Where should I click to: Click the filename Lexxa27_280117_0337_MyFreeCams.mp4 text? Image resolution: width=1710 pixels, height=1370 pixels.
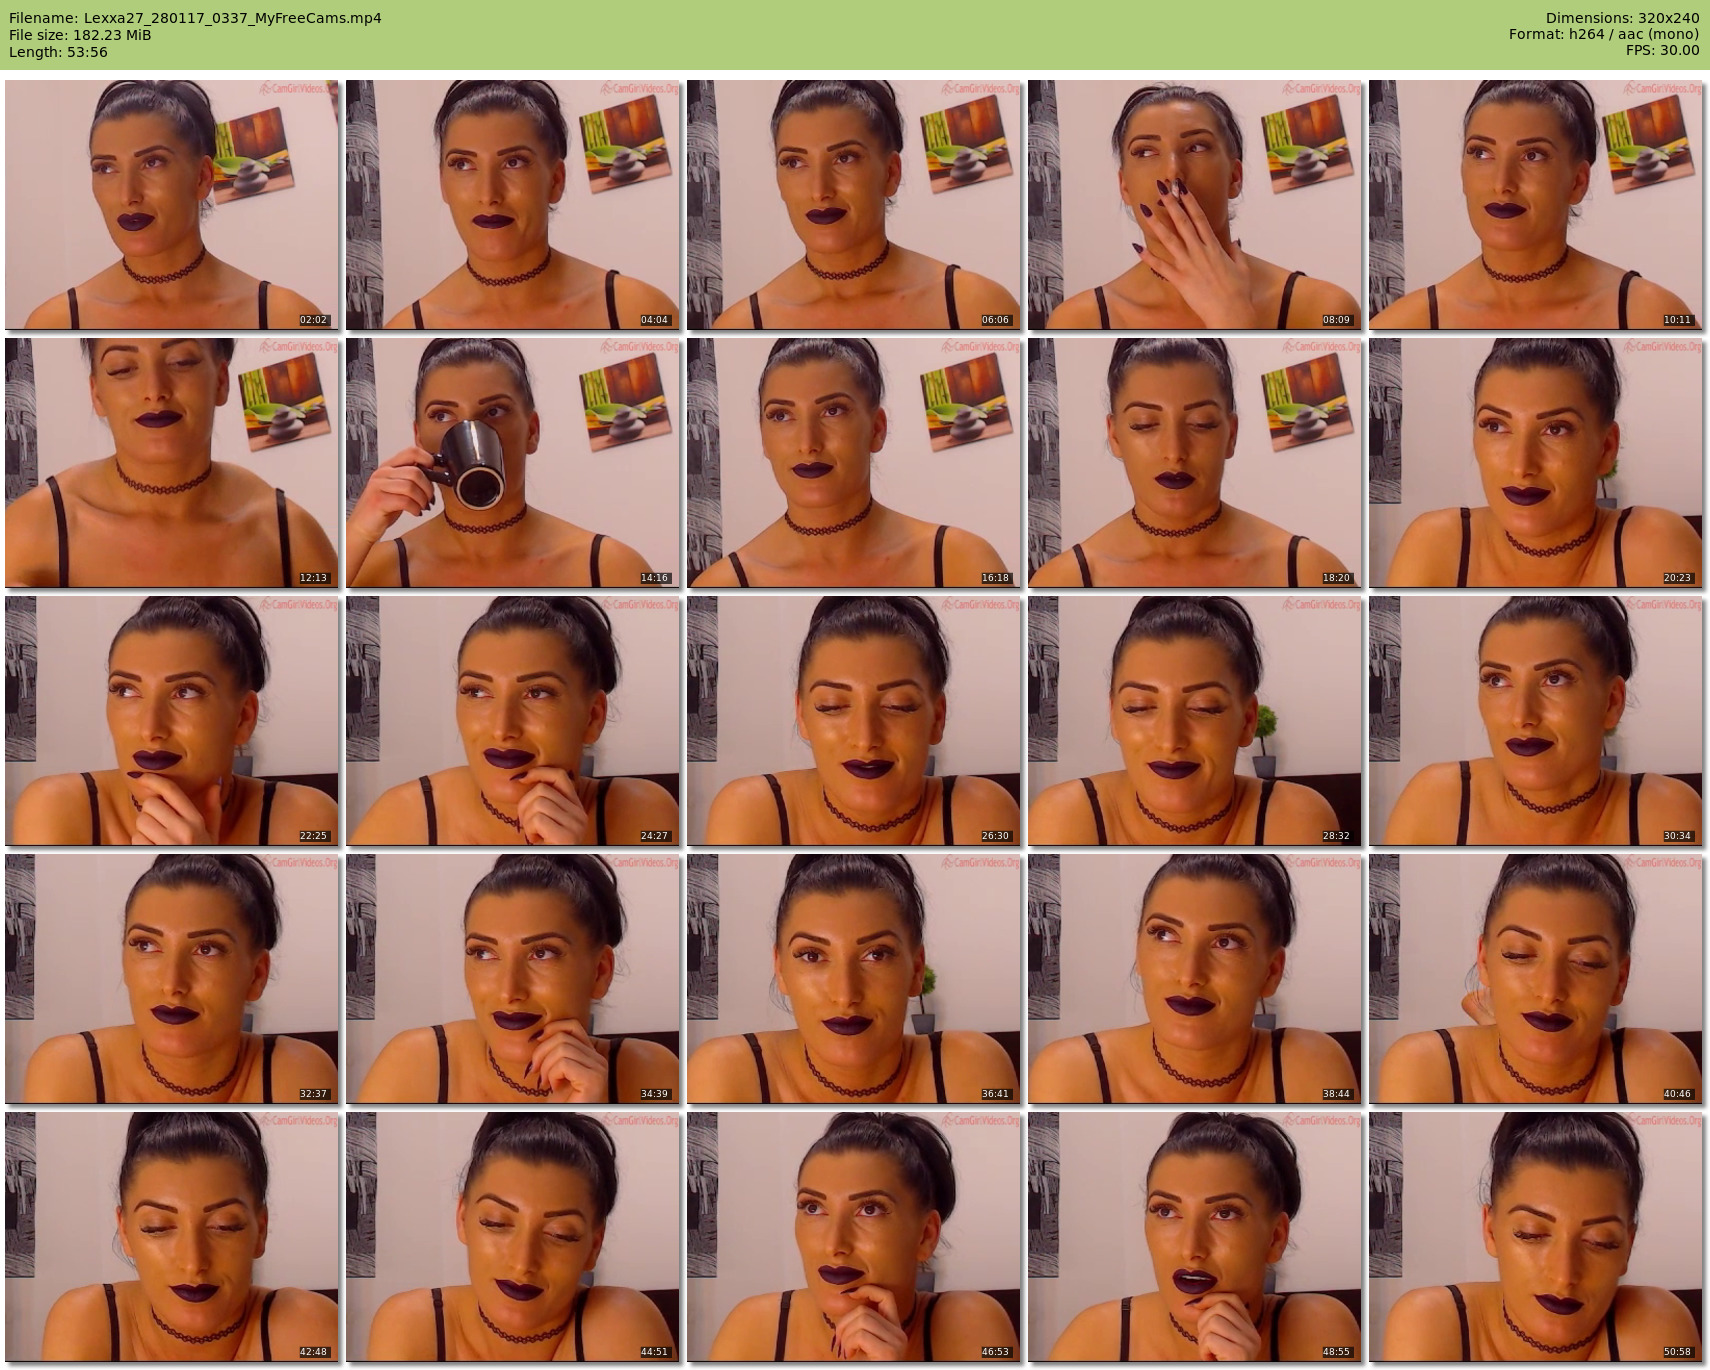[x=233, y=18]
